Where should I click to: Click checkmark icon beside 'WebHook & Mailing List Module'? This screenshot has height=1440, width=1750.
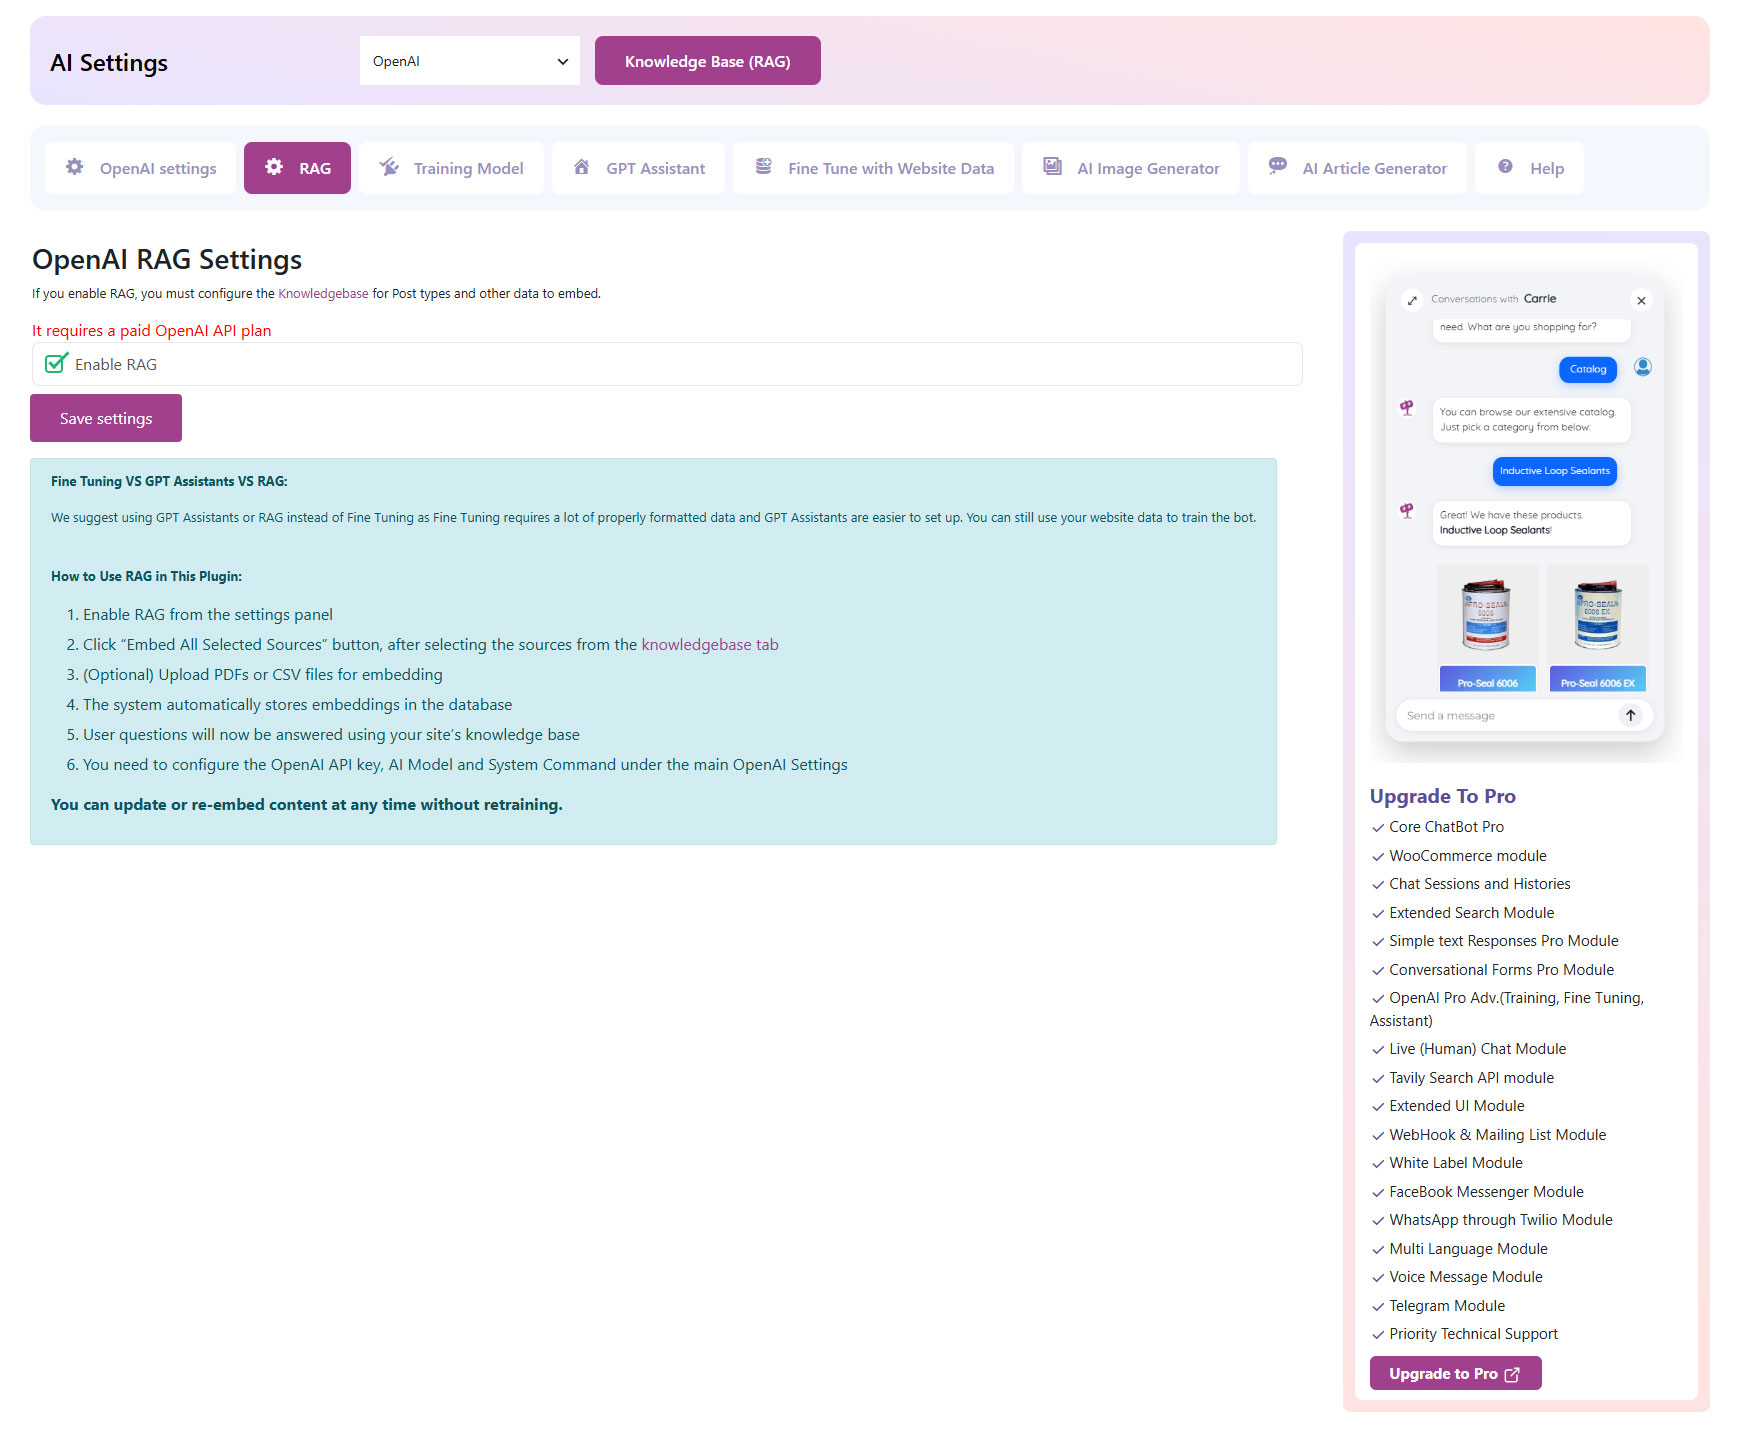point(1378,1136)
